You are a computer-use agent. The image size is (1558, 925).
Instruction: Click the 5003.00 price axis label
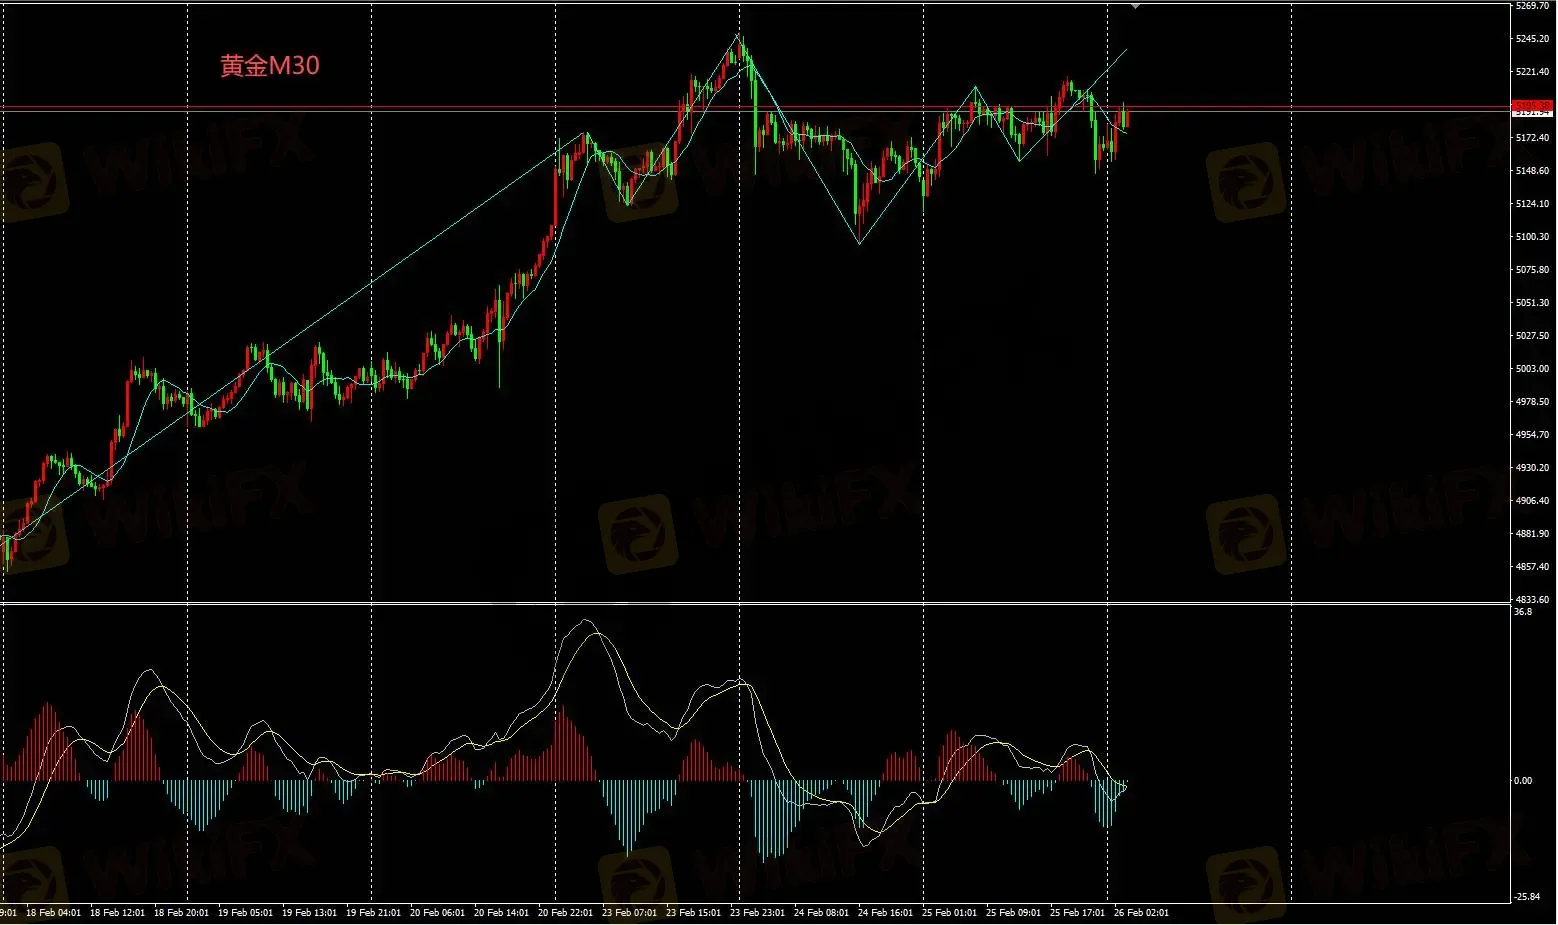(x=1532, y=369)
